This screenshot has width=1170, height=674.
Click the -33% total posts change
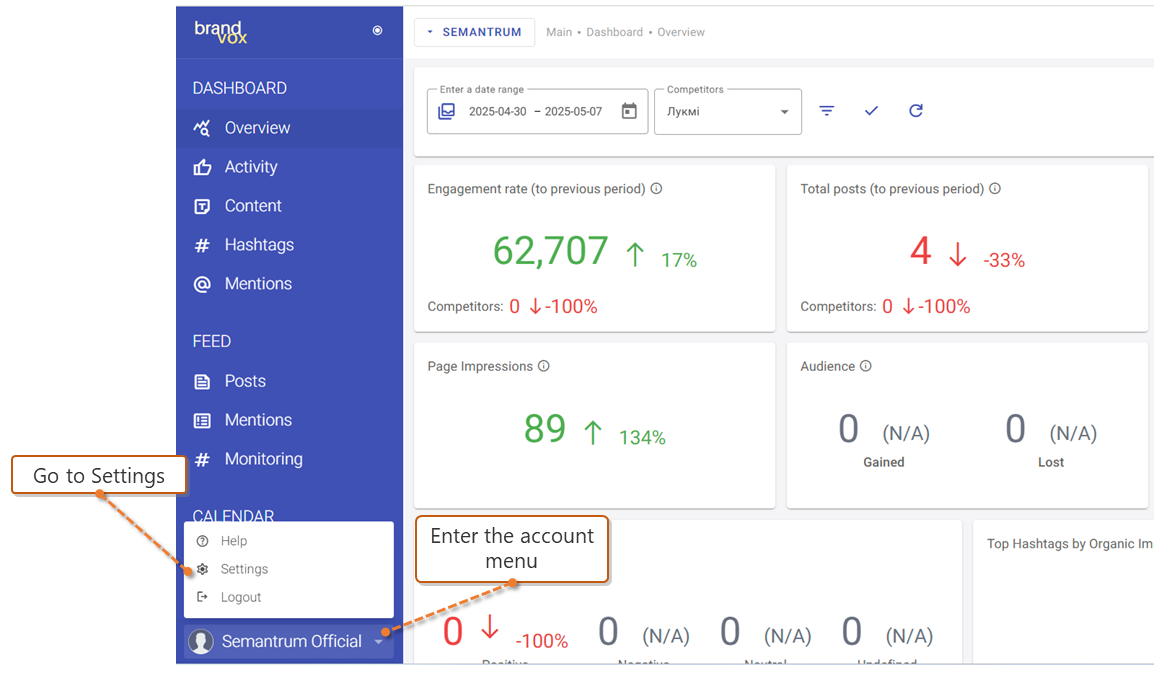point(1004,260)
